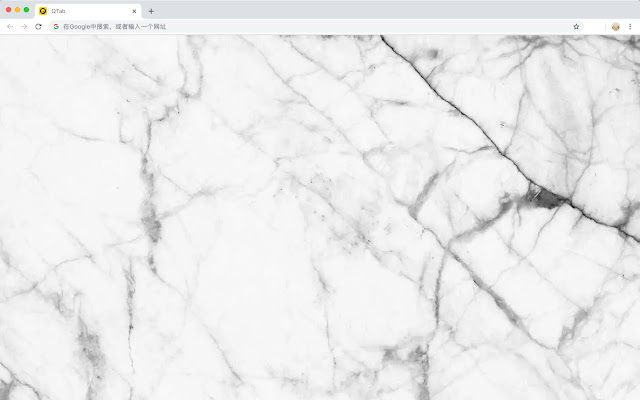640x400 pixels.
Task: Click the yellow minimize window button
Action: point(18,9)
